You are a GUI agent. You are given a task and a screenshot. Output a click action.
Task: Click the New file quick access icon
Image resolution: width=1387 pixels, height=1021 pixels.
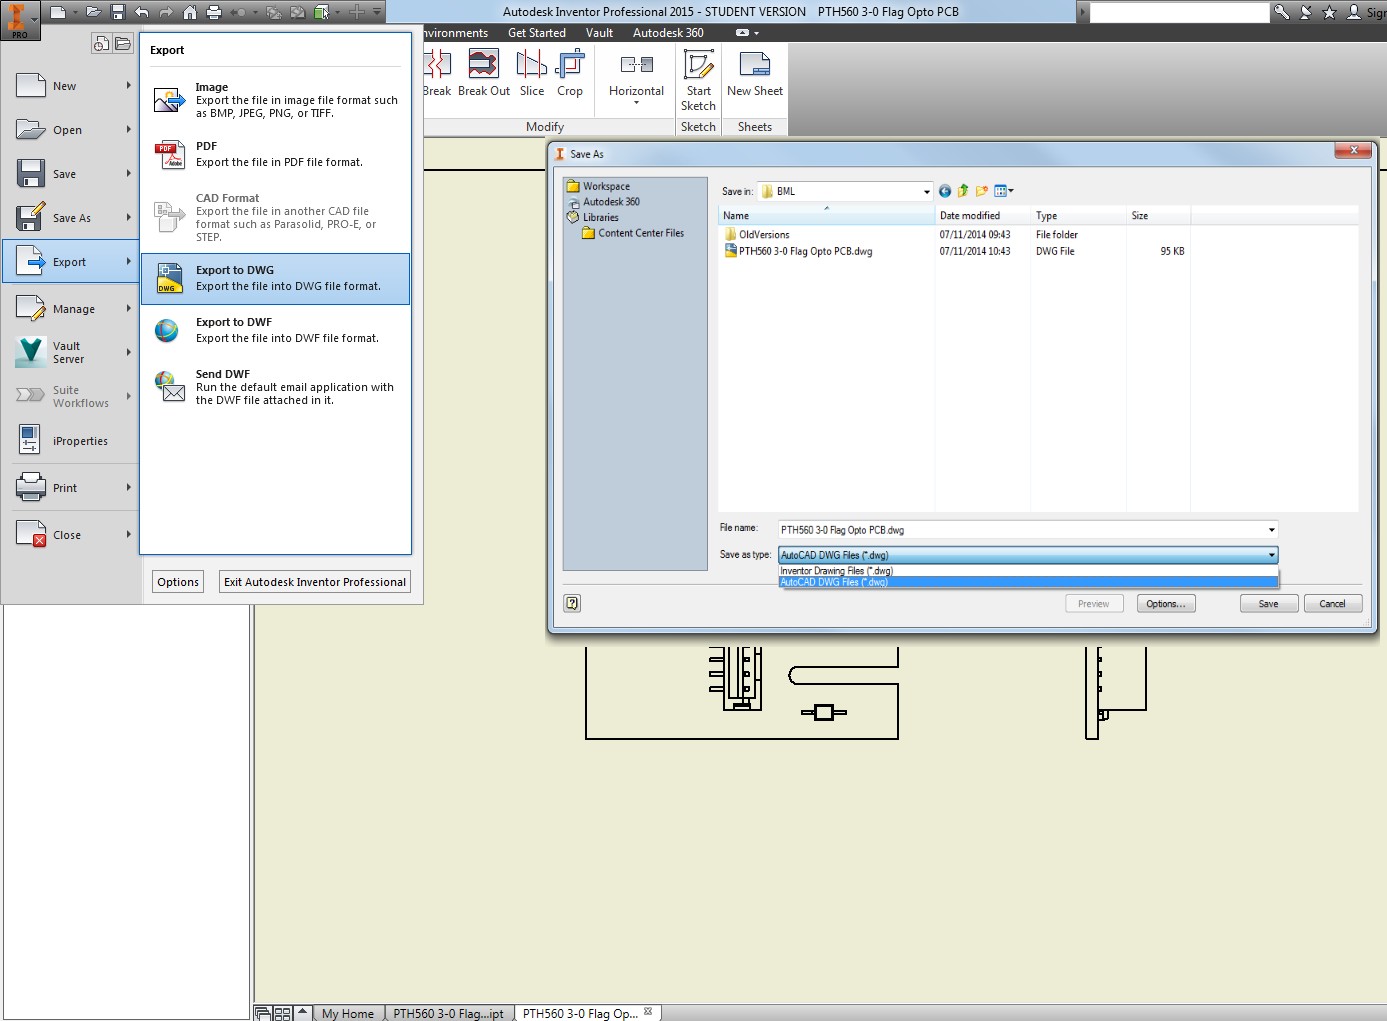click(59, 12)
